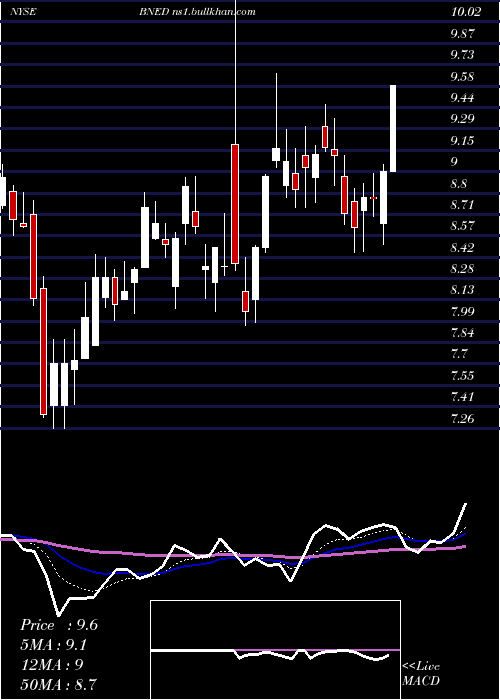Click the last tall white candlestick
The width and height of the screenshot is (500, 700).
click(393, 128)
